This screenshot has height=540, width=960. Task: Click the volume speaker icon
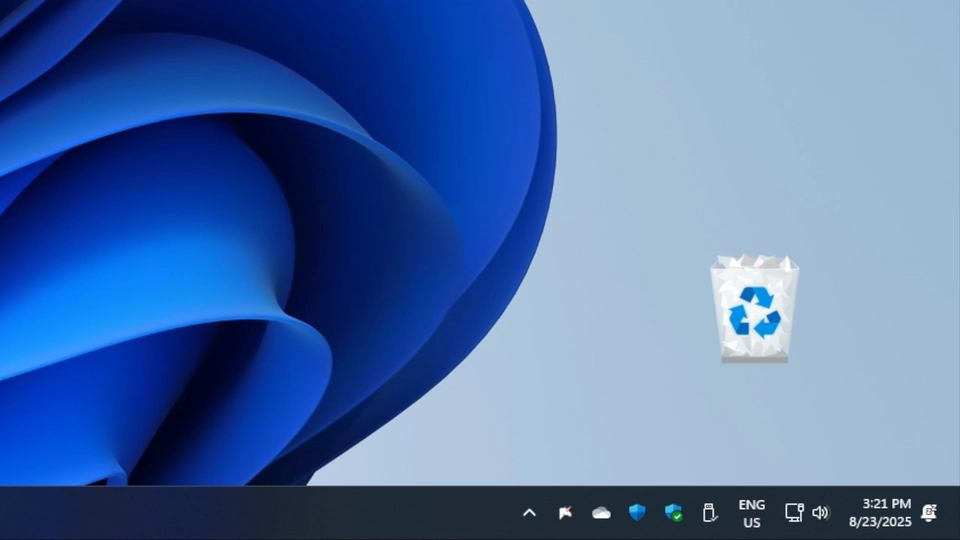point(820,512)
